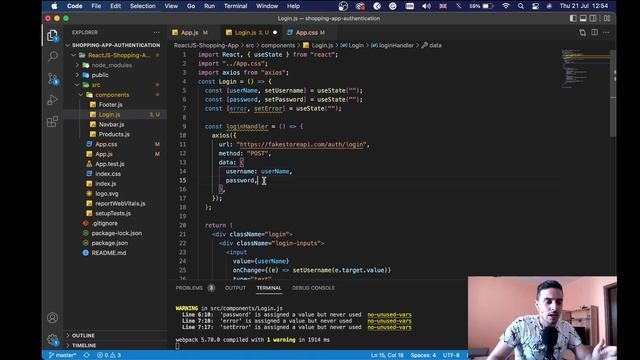
Task: Open the DEBUG CONSOLE panel tab
Action: tap(313, 288)
